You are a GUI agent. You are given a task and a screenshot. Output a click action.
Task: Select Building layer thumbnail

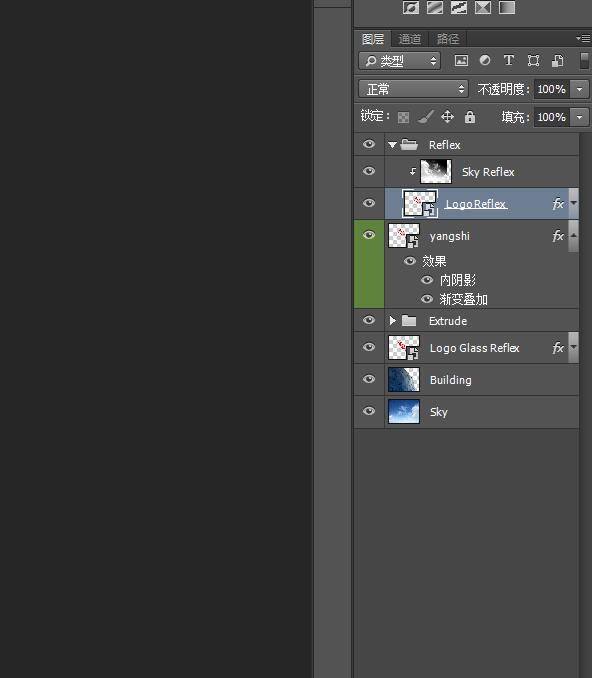click(404, 380)
